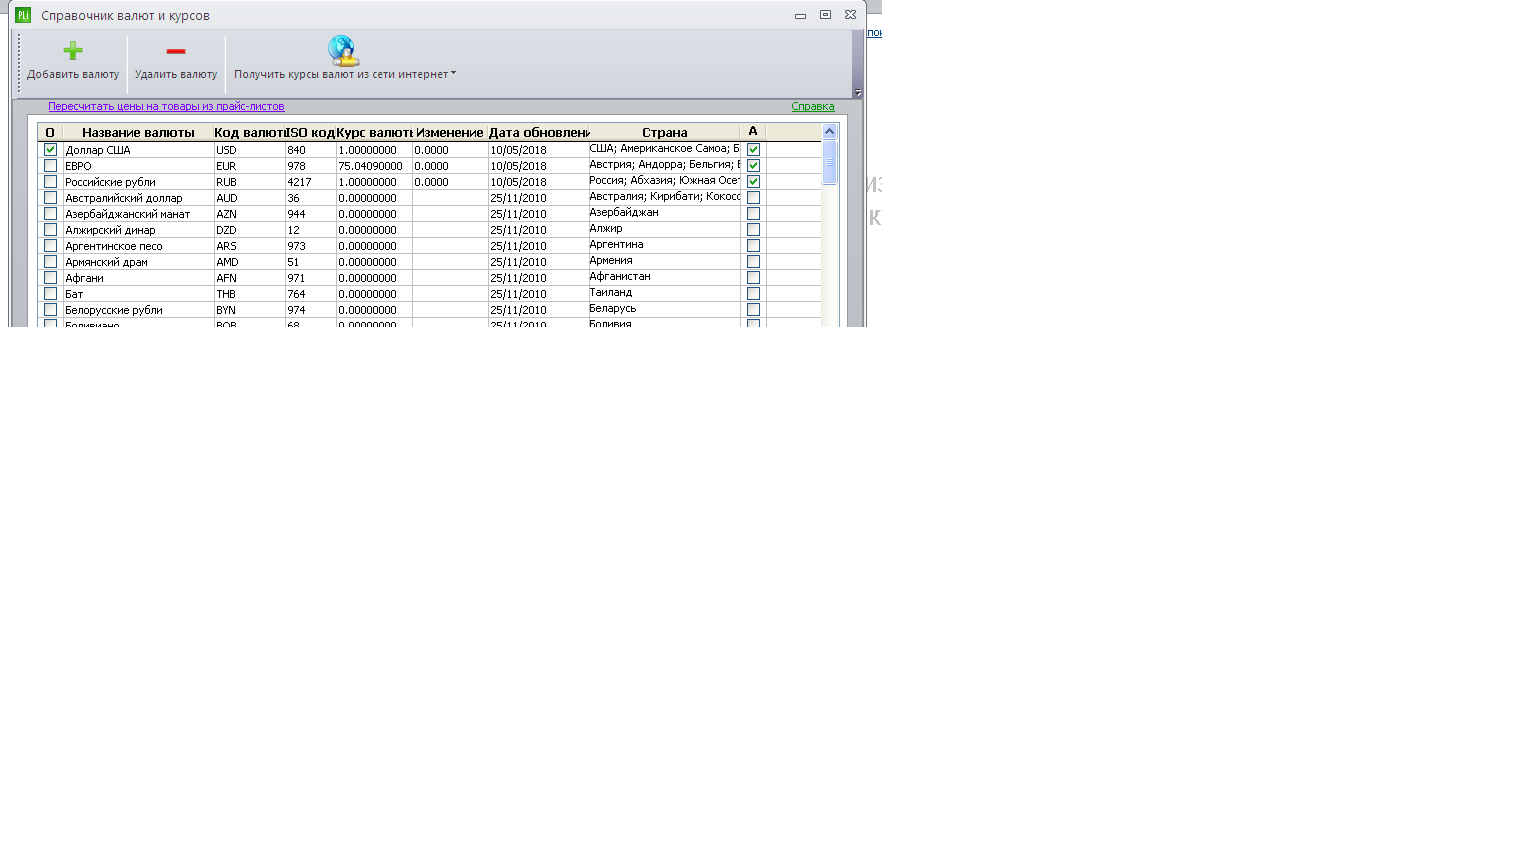The width and height of the screenshot is (1536, 864).
Task: Check the O checkbox for Российские рубли
Action: point(50,181)
